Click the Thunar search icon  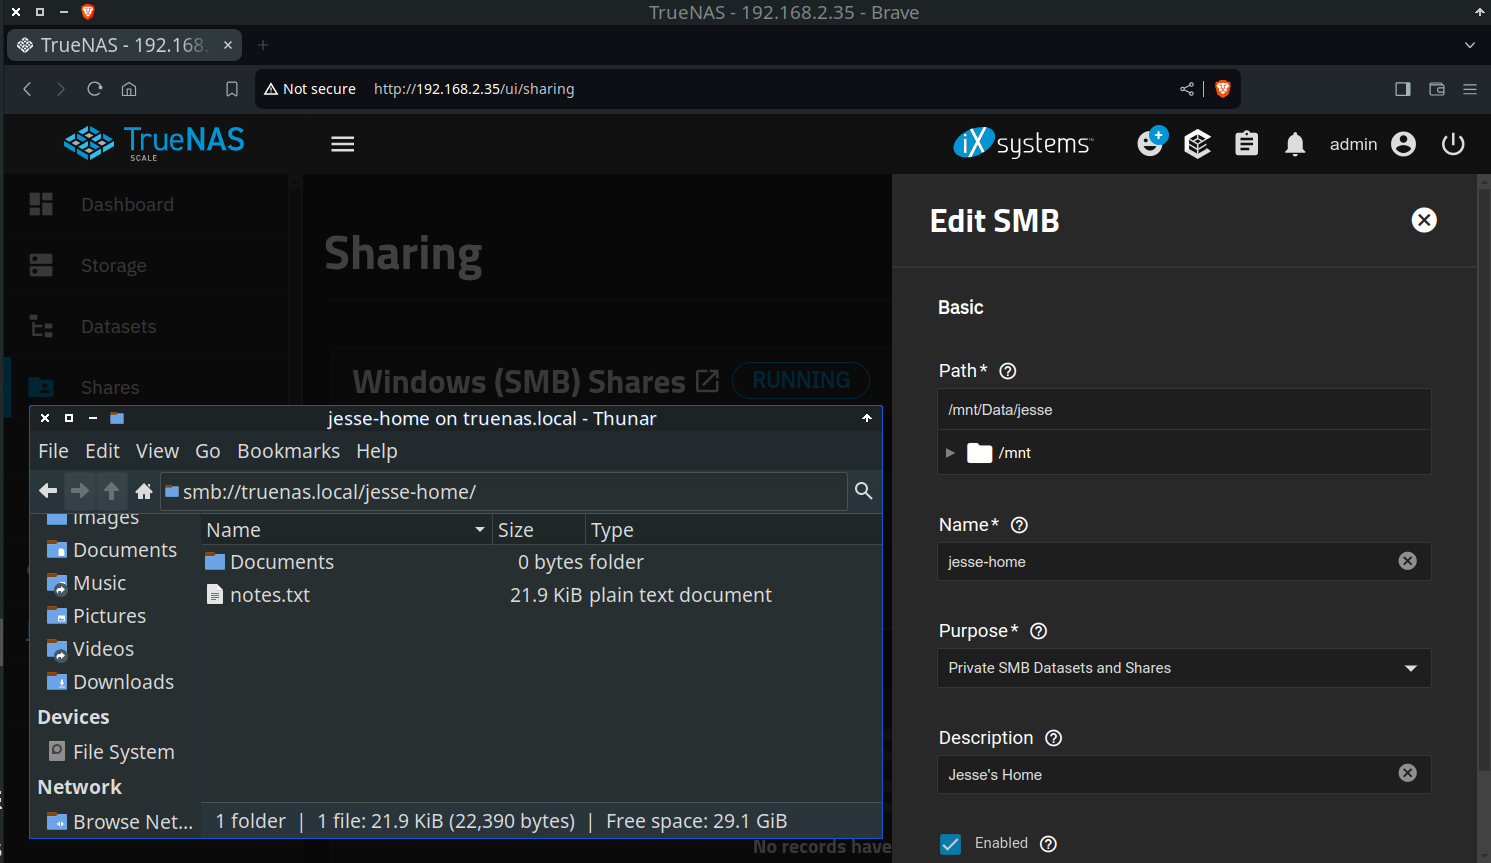click(x=864, y=491)
